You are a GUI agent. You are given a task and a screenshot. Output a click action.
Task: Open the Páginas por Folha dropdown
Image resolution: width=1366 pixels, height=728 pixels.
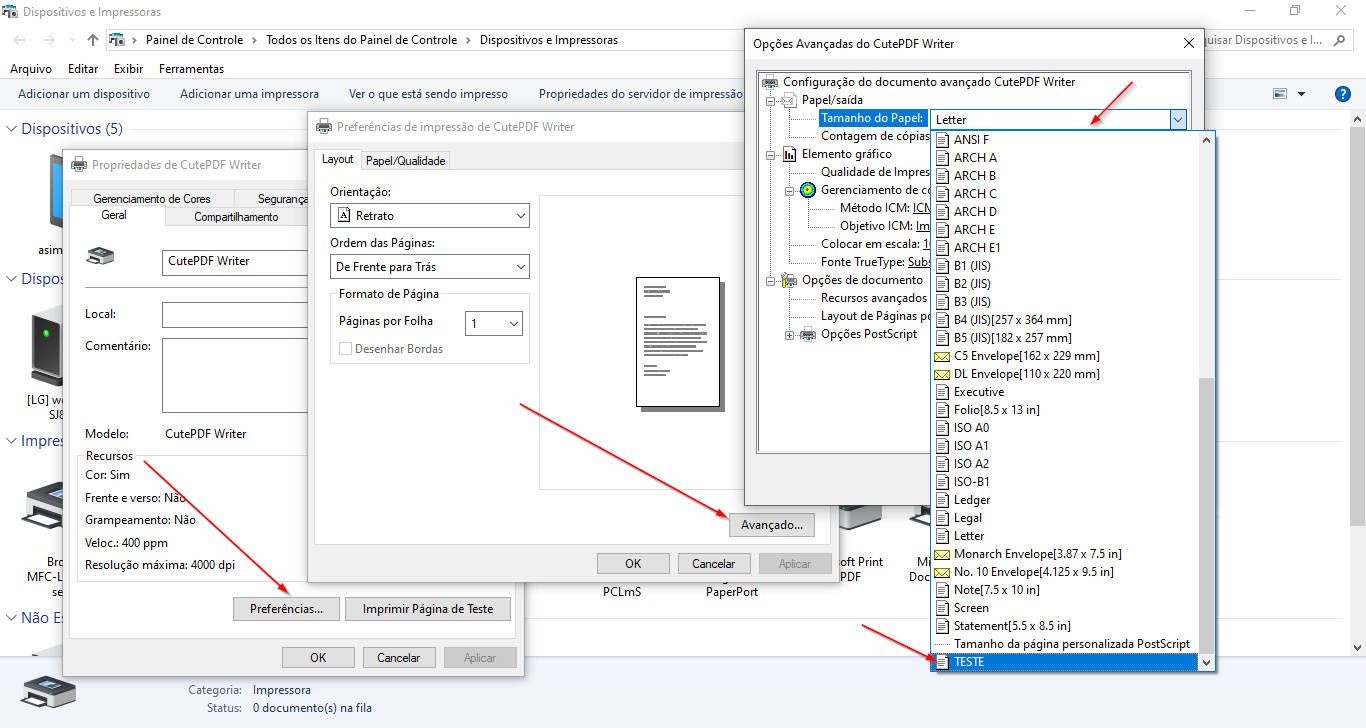494,324
